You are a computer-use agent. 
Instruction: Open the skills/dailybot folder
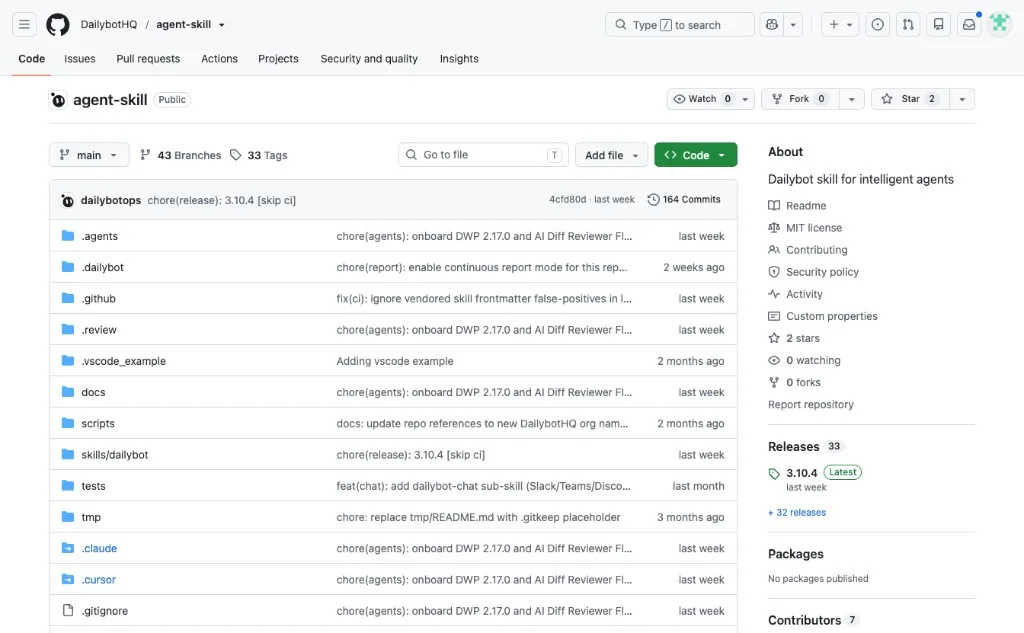click(x=115, y=455)
